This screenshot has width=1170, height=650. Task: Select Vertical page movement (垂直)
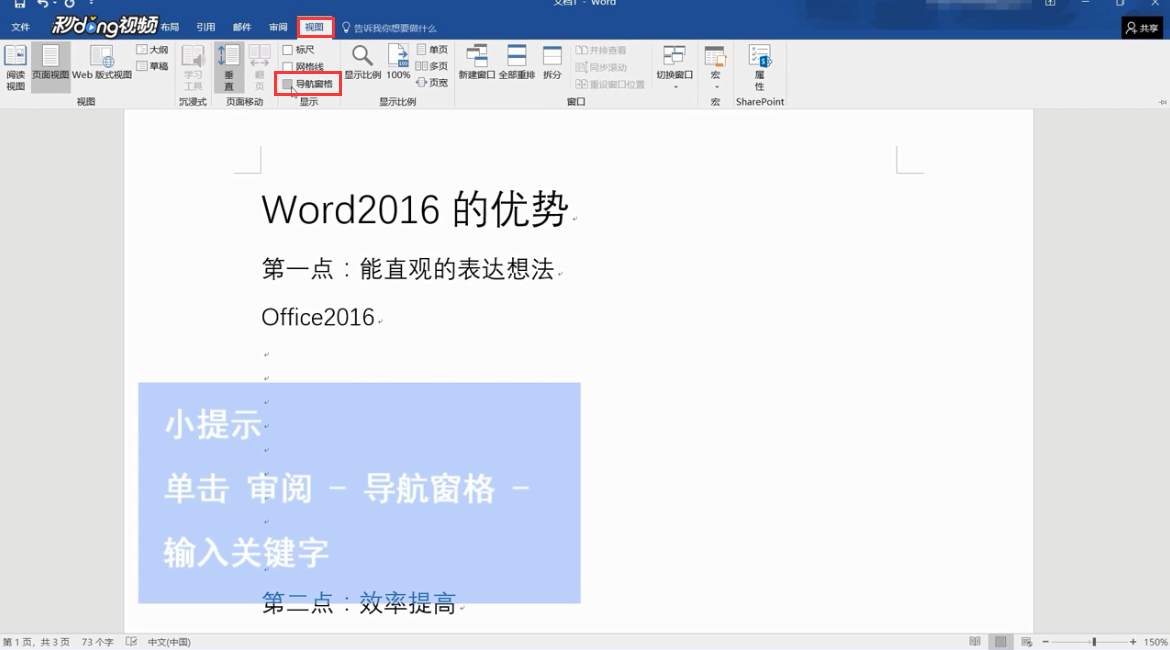pos(228,67)
